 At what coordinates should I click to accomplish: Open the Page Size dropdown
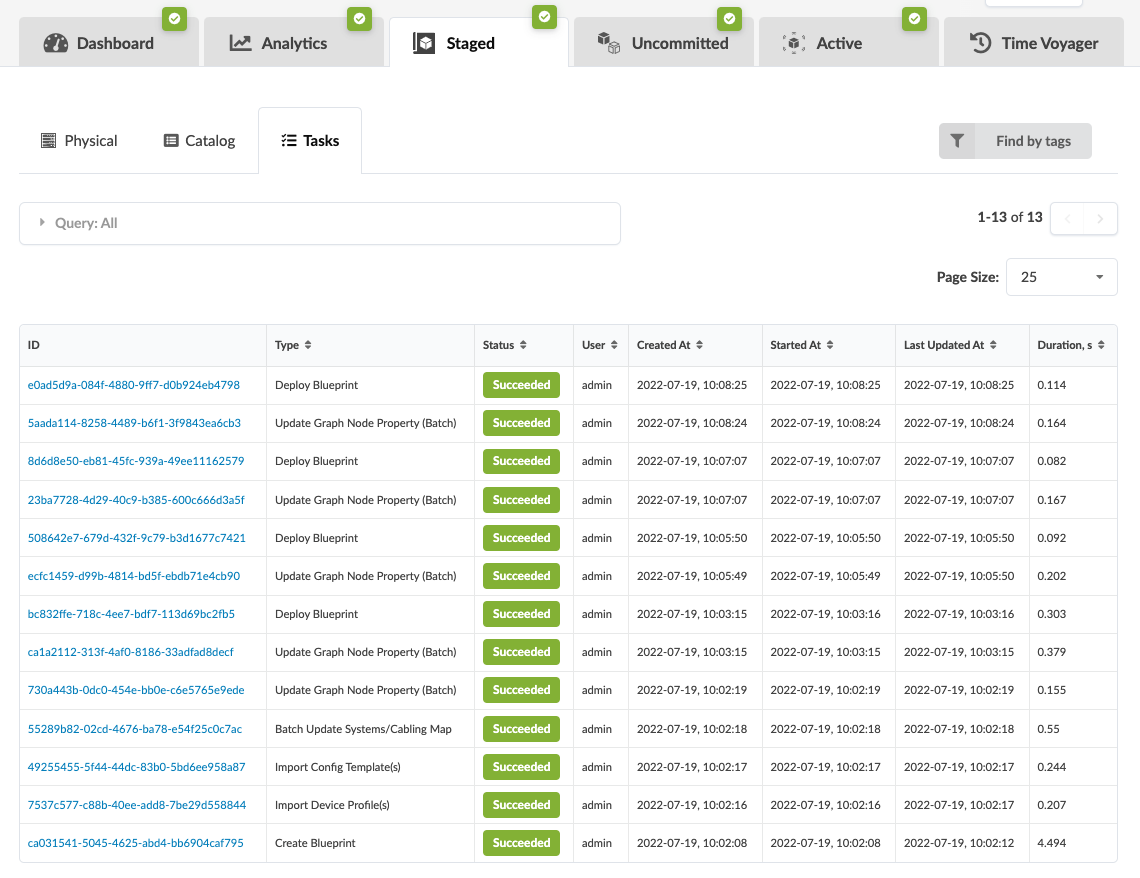pos(1061,277)
